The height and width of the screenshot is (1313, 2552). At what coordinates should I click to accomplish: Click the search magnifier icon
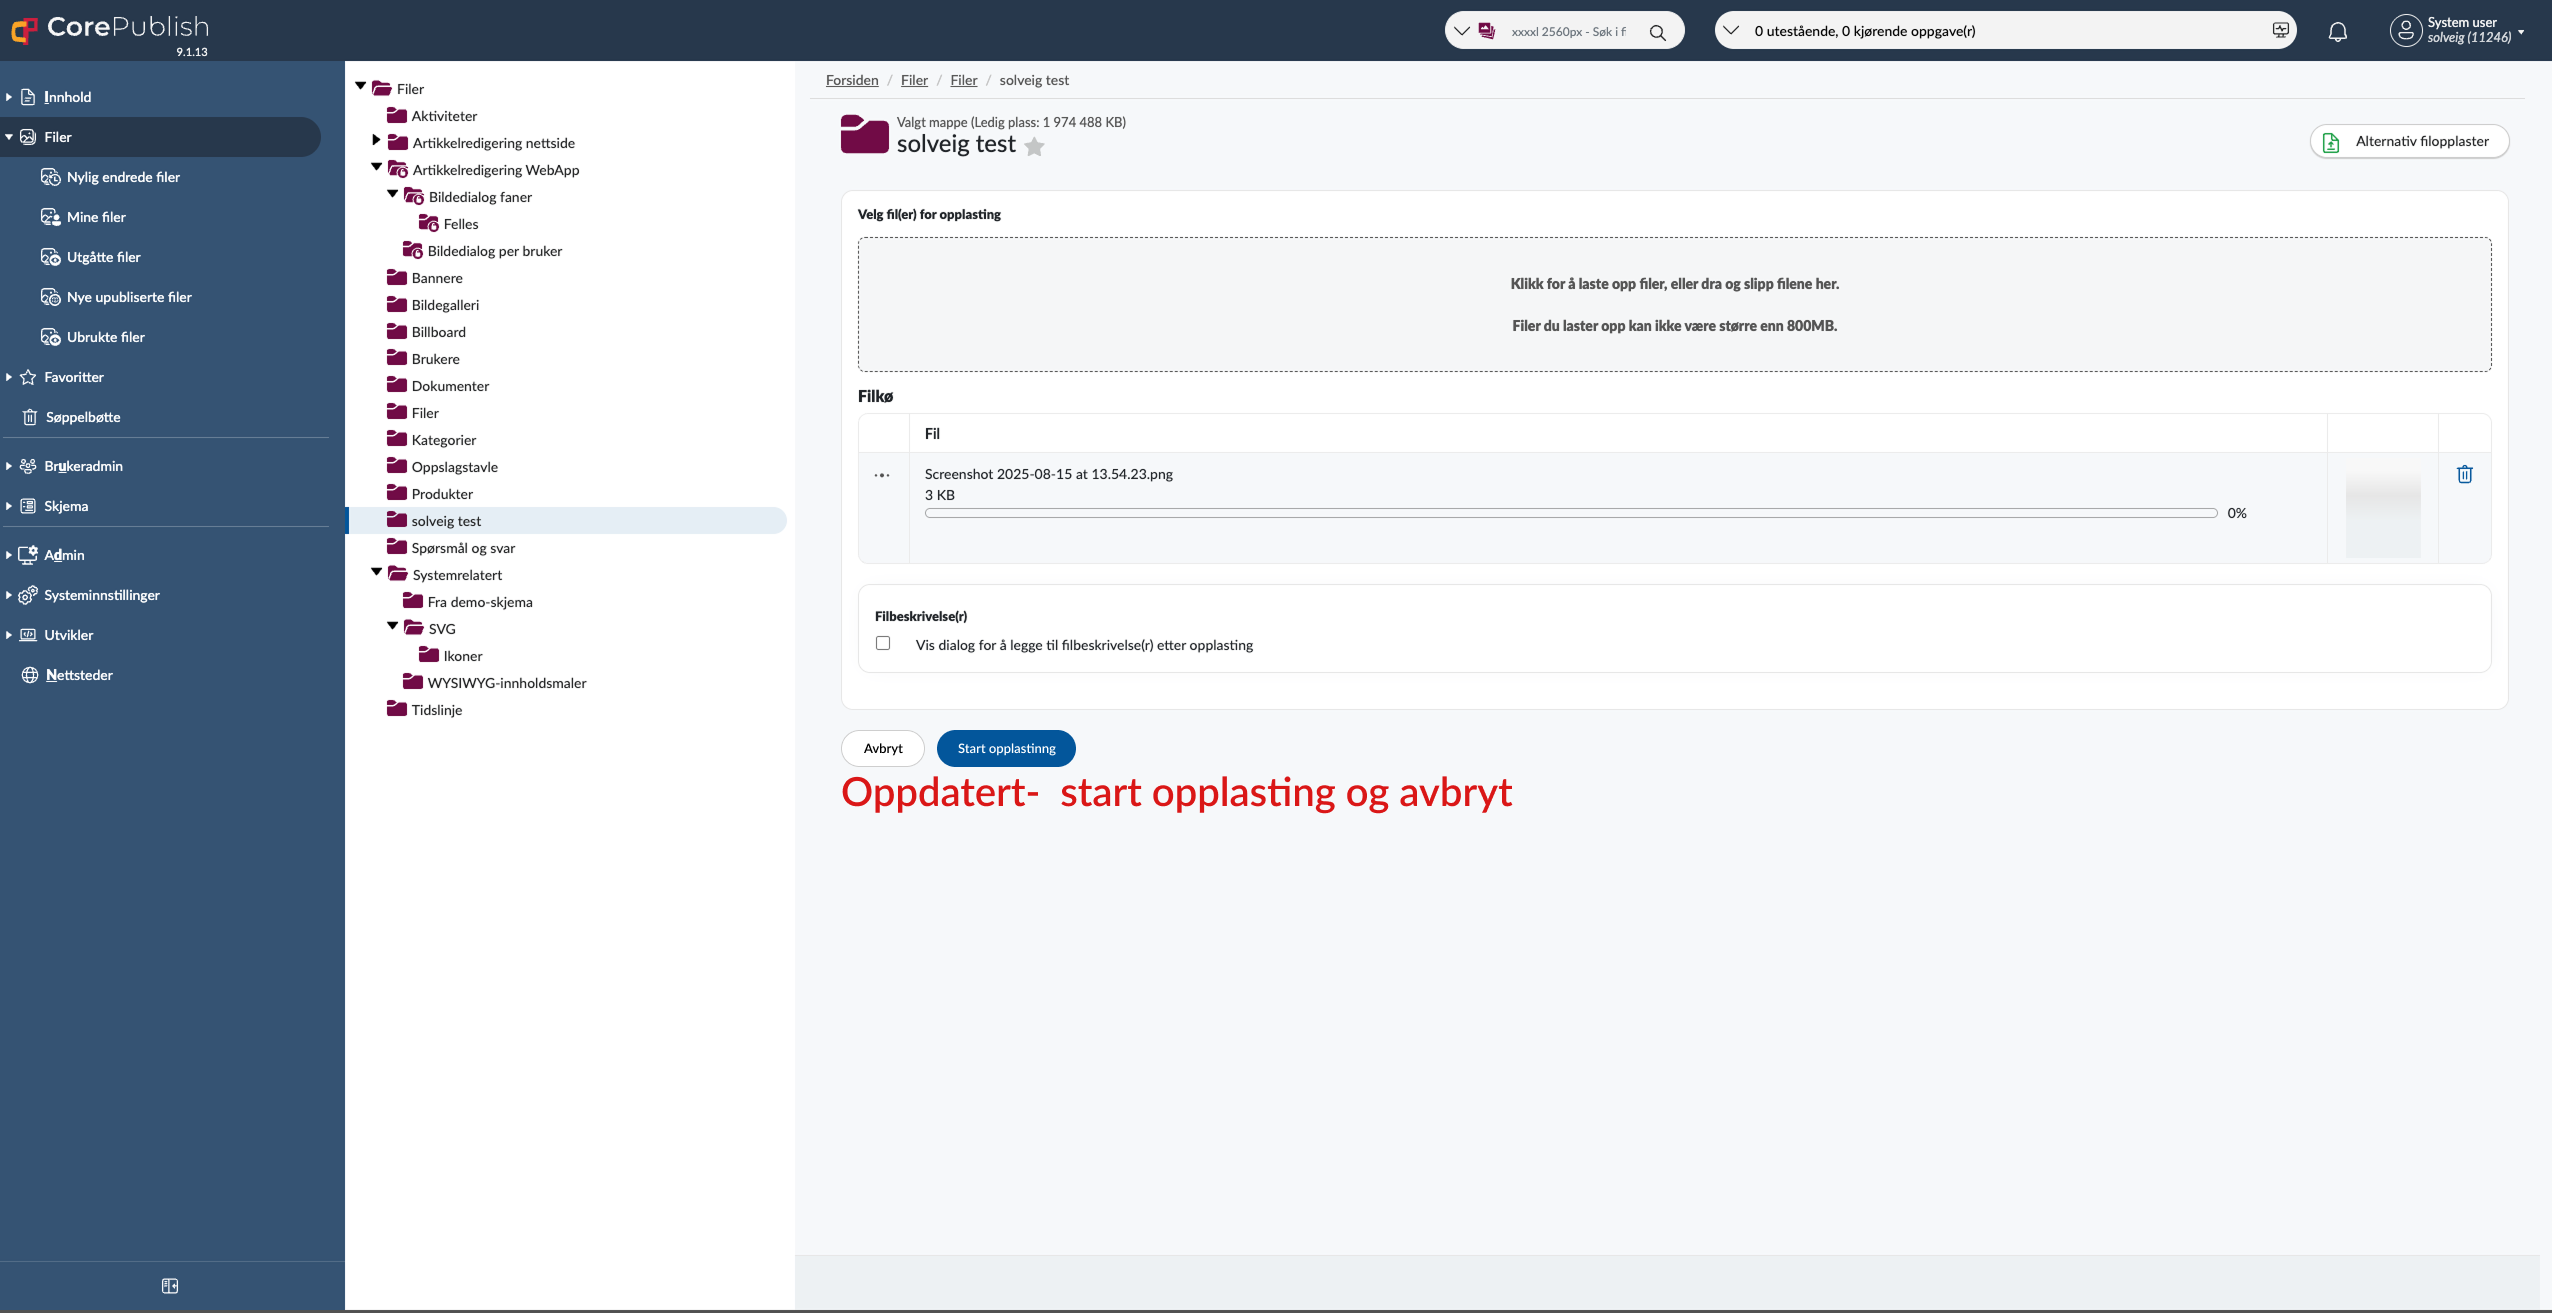[1657, 32]
